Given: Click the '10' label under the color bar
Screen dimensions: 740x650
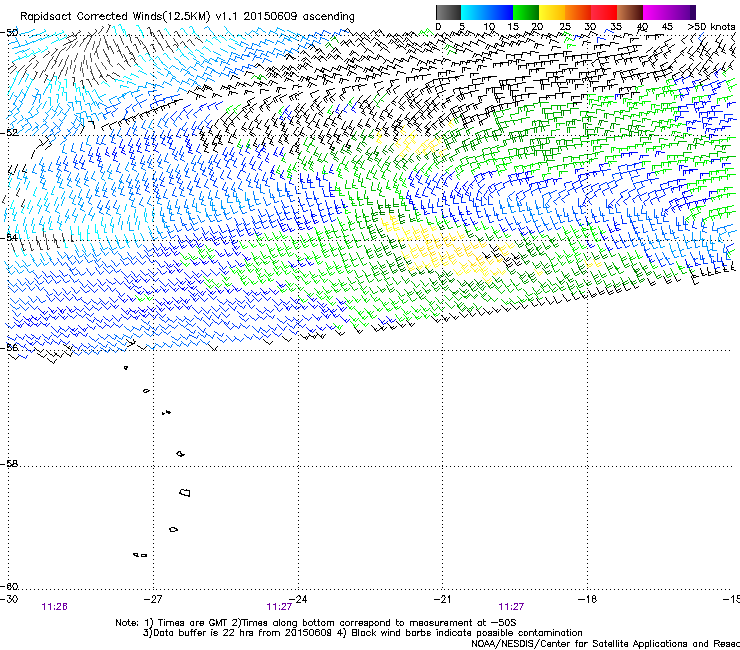Looking at the screenshot, I should tap(489, 27).
